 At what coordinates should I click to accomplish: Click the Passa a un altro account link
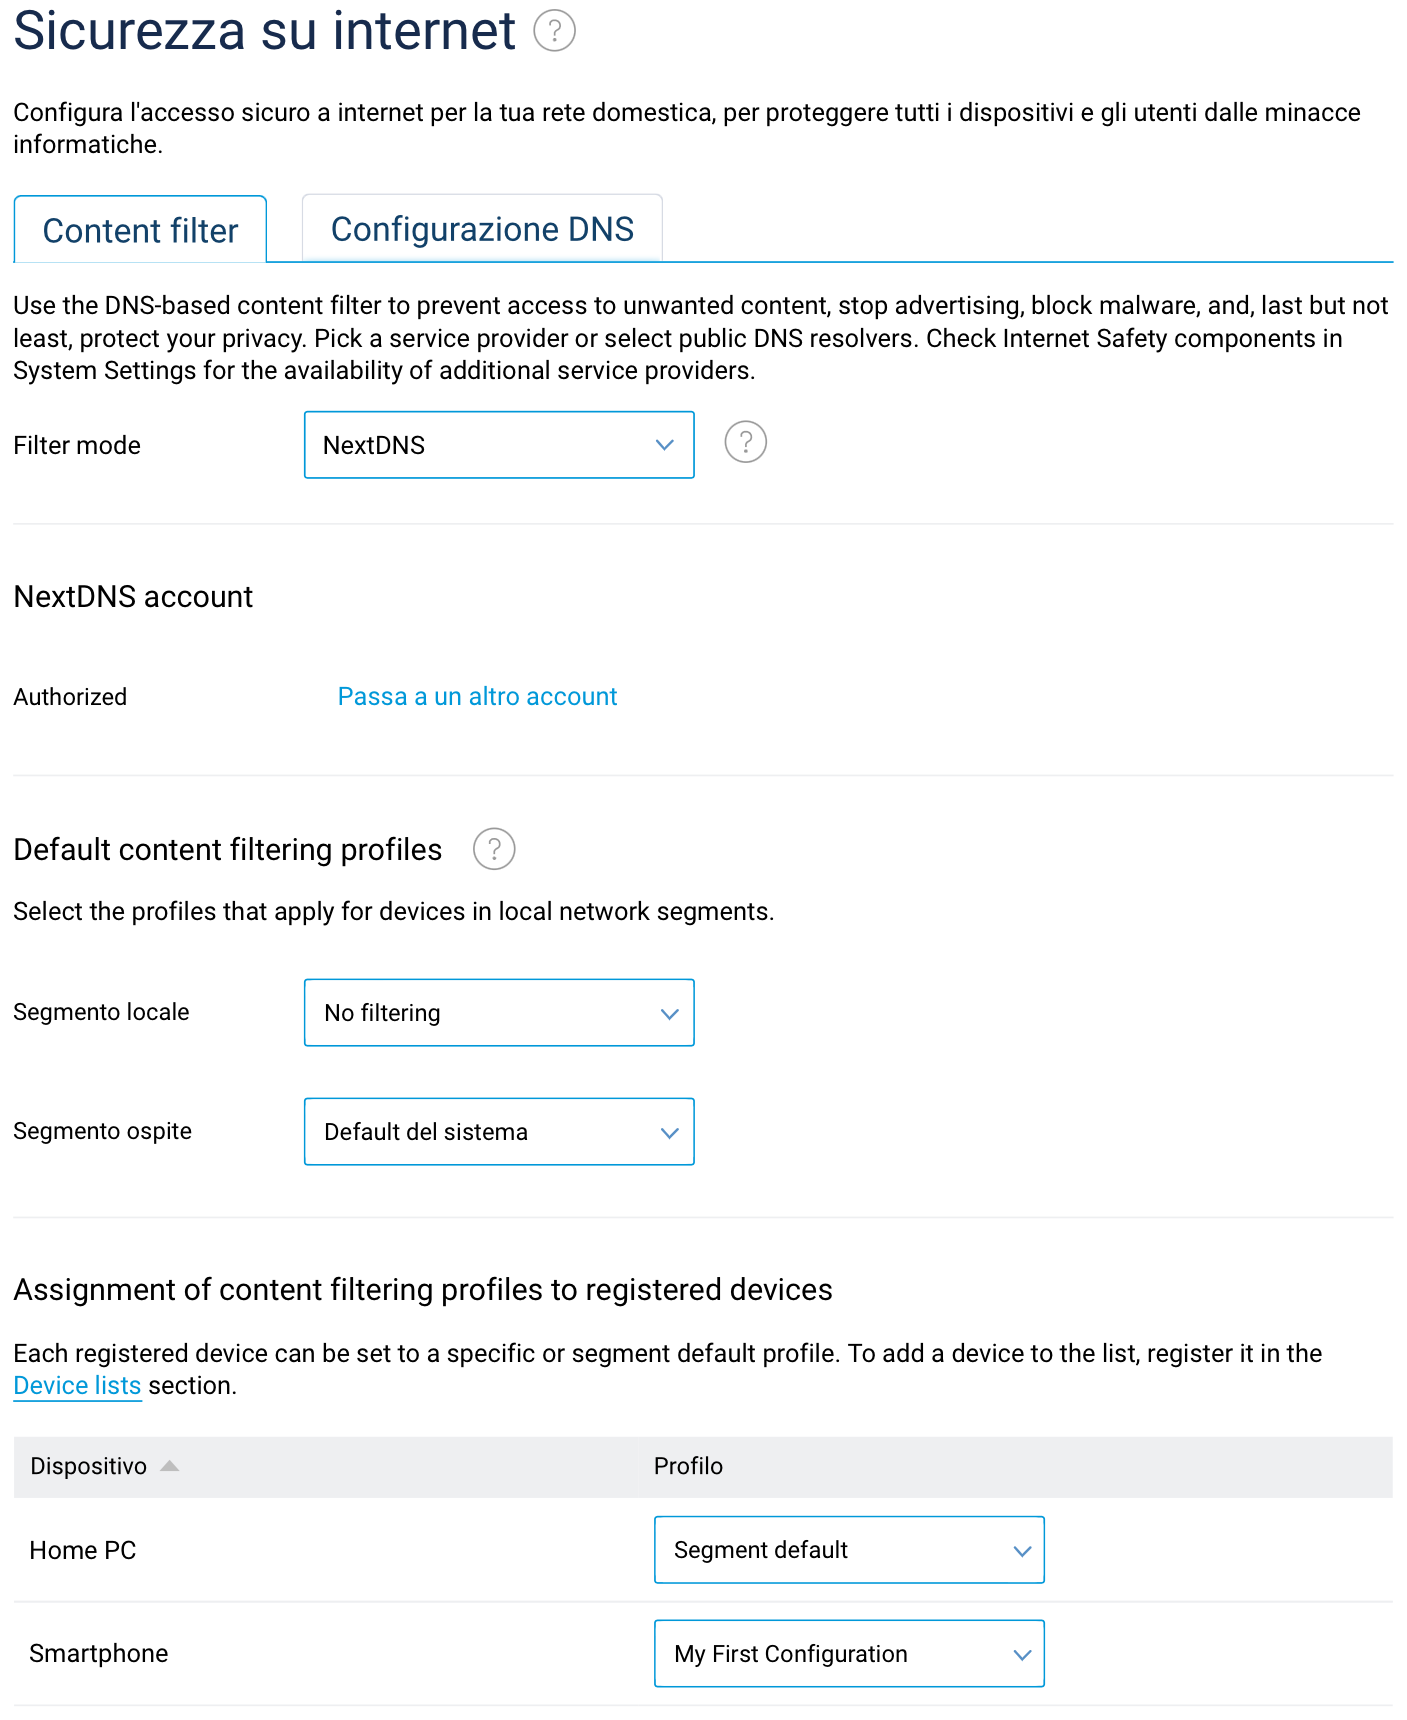tap(477, 697)
